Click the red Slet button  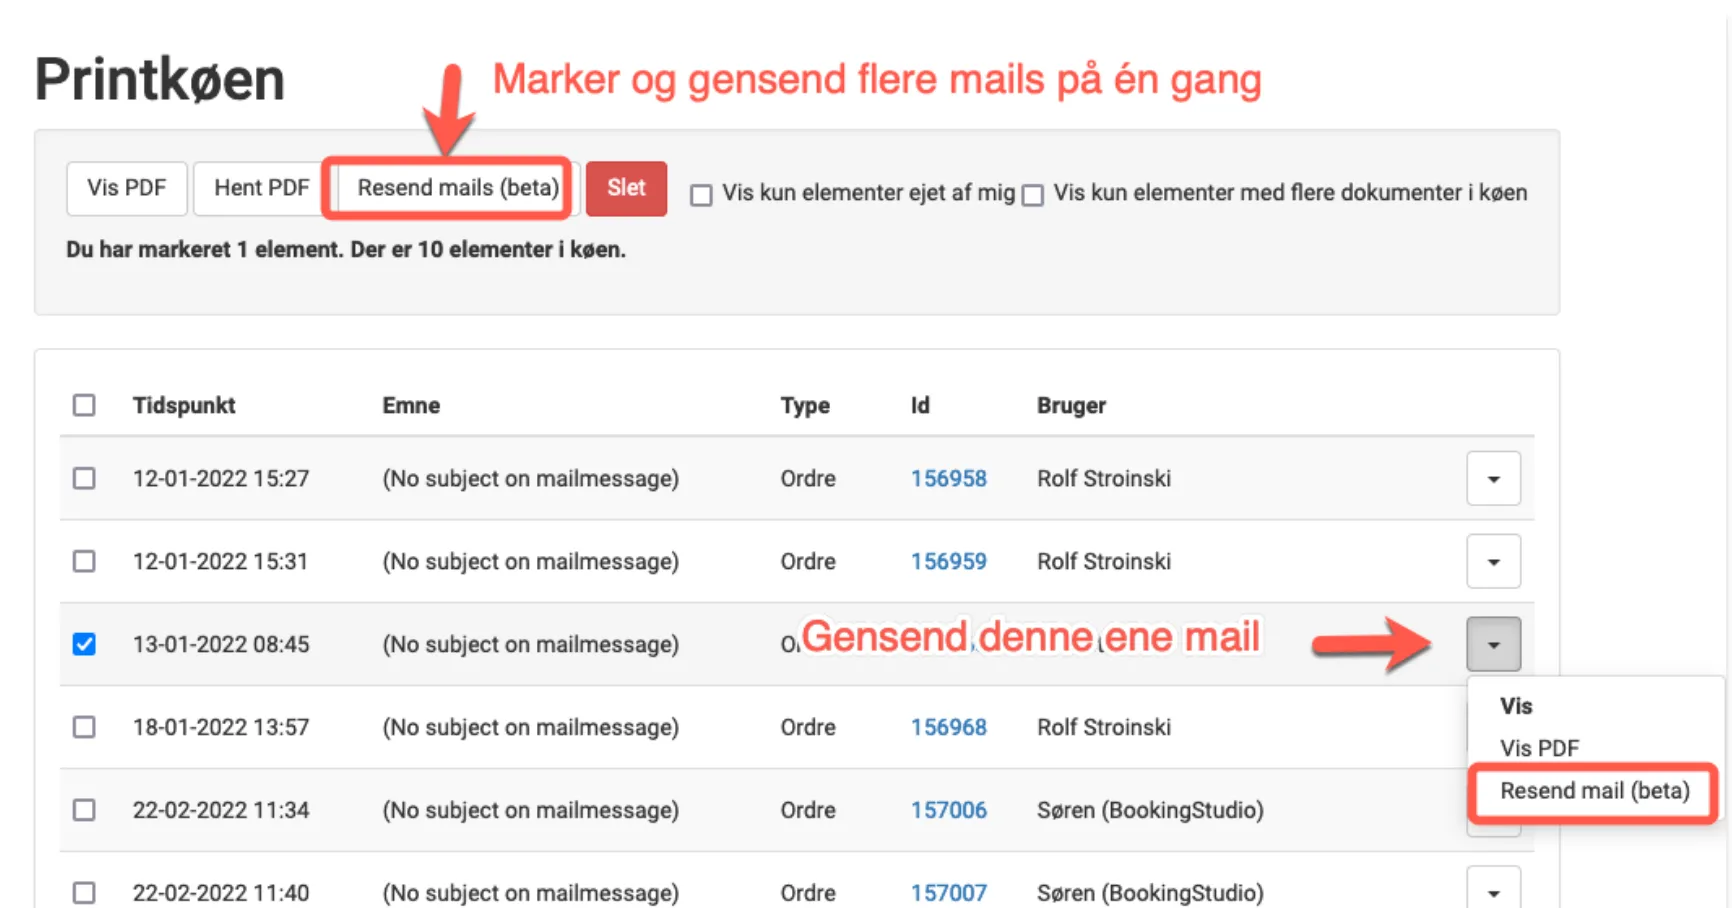(x=626, y=188)
